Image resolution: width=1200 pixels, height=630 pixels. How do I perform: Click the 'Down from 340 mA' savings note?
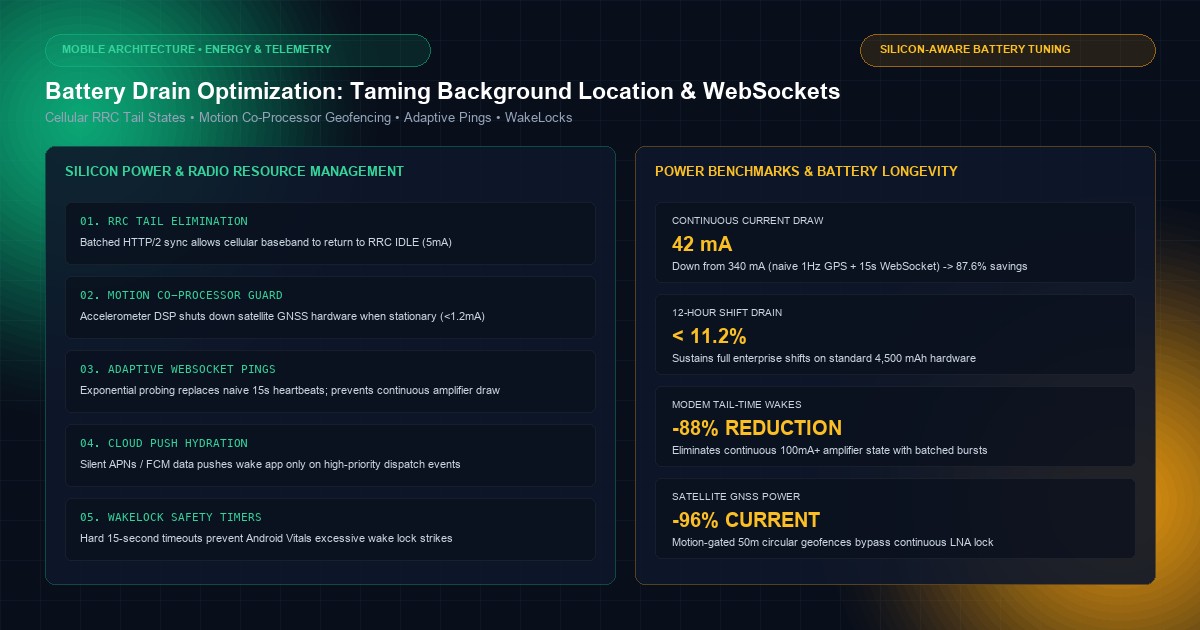[850, 267]
